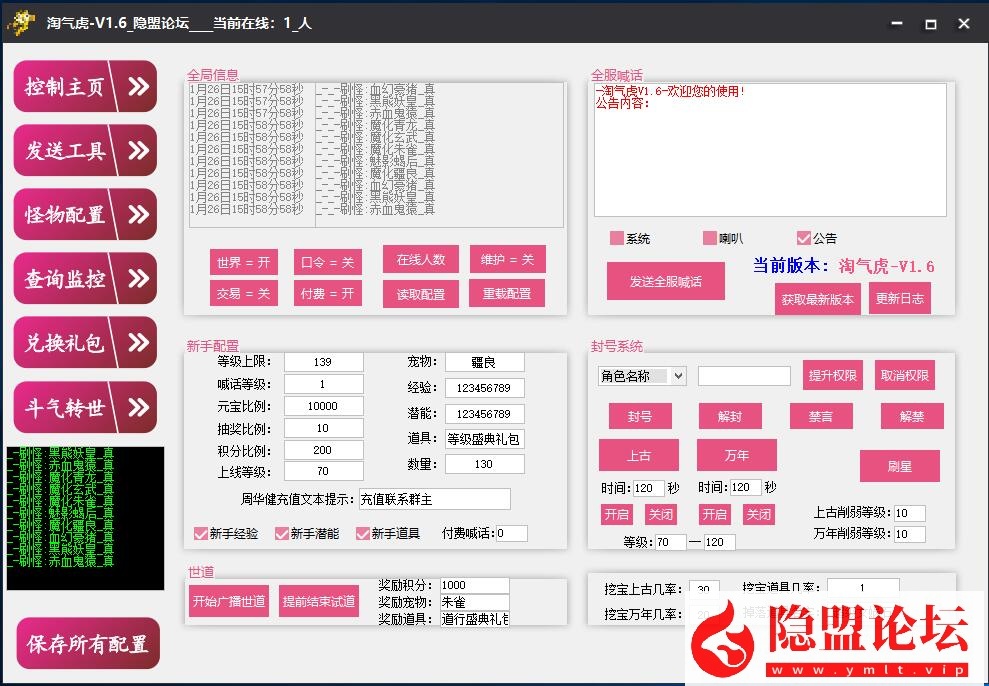
Task: Click the 获取最新版本 button
Action: 817,299
